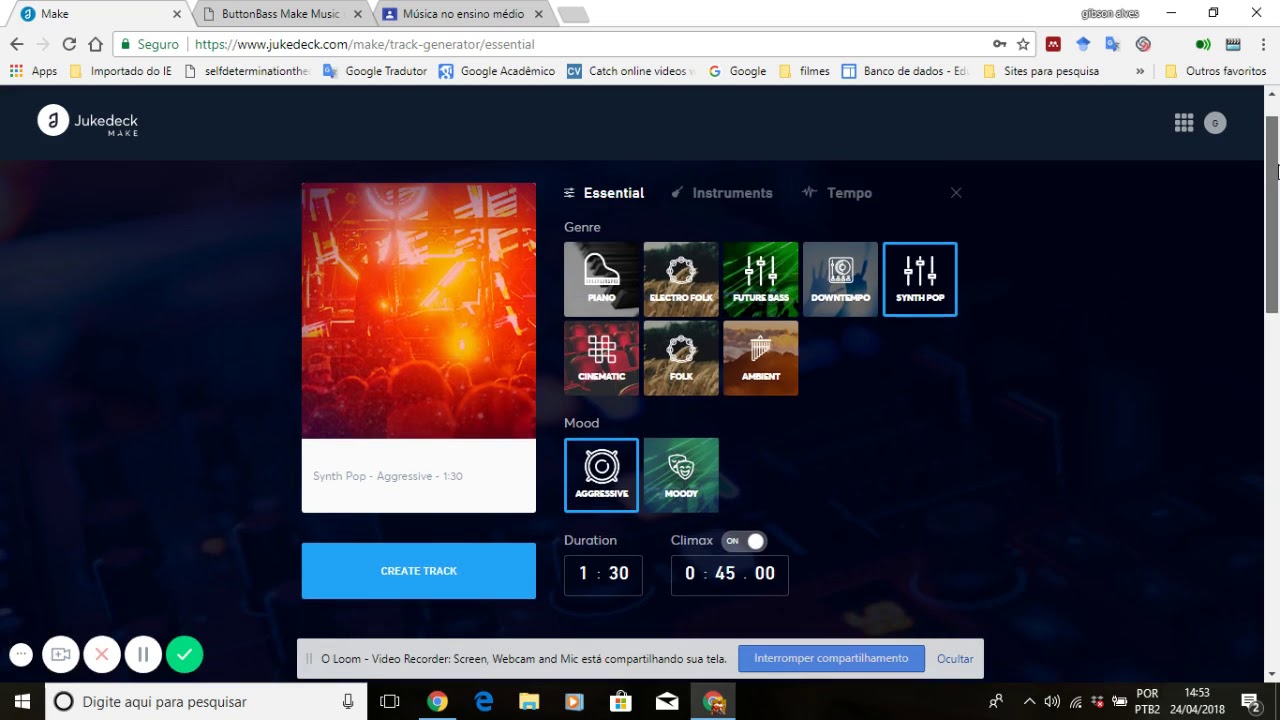Image resolution: width=1280 pixels, height=720 pixels.
Task: Select the Electro Folk genre tile
Action: coord(681,279)
